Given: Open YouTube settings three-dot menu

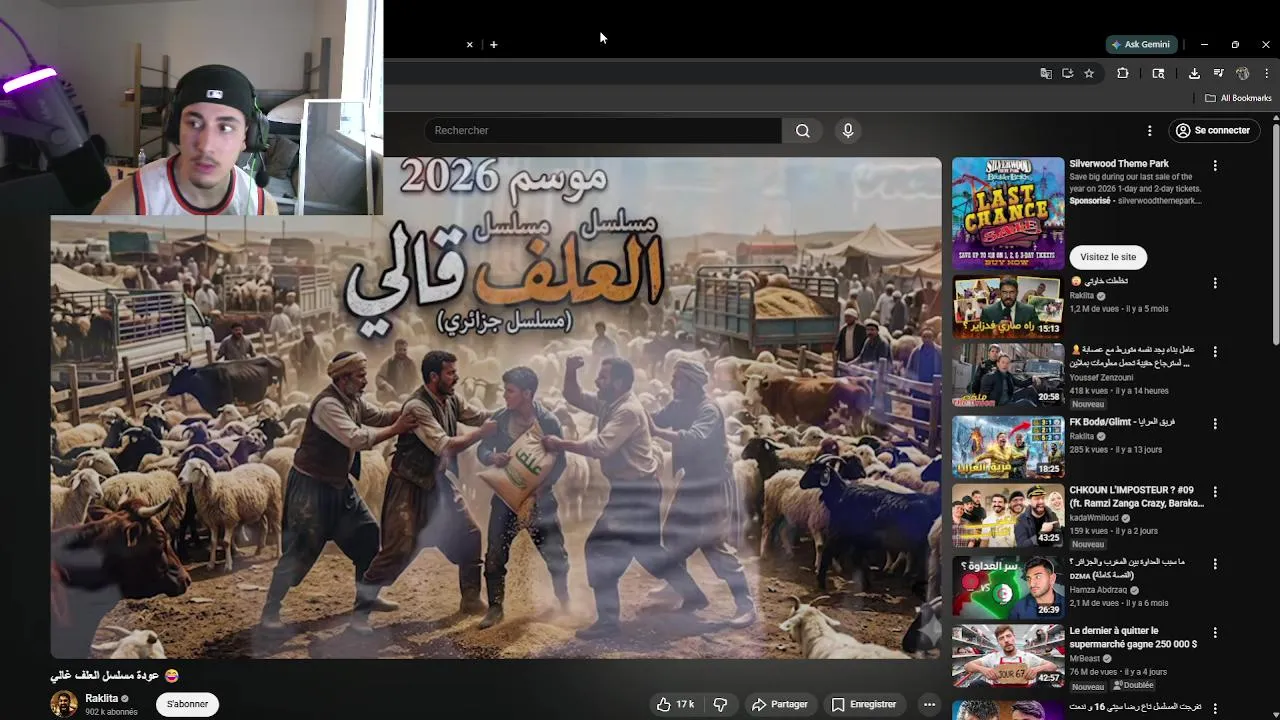Looking at the screenshot, I should (x=1149, y=131).
